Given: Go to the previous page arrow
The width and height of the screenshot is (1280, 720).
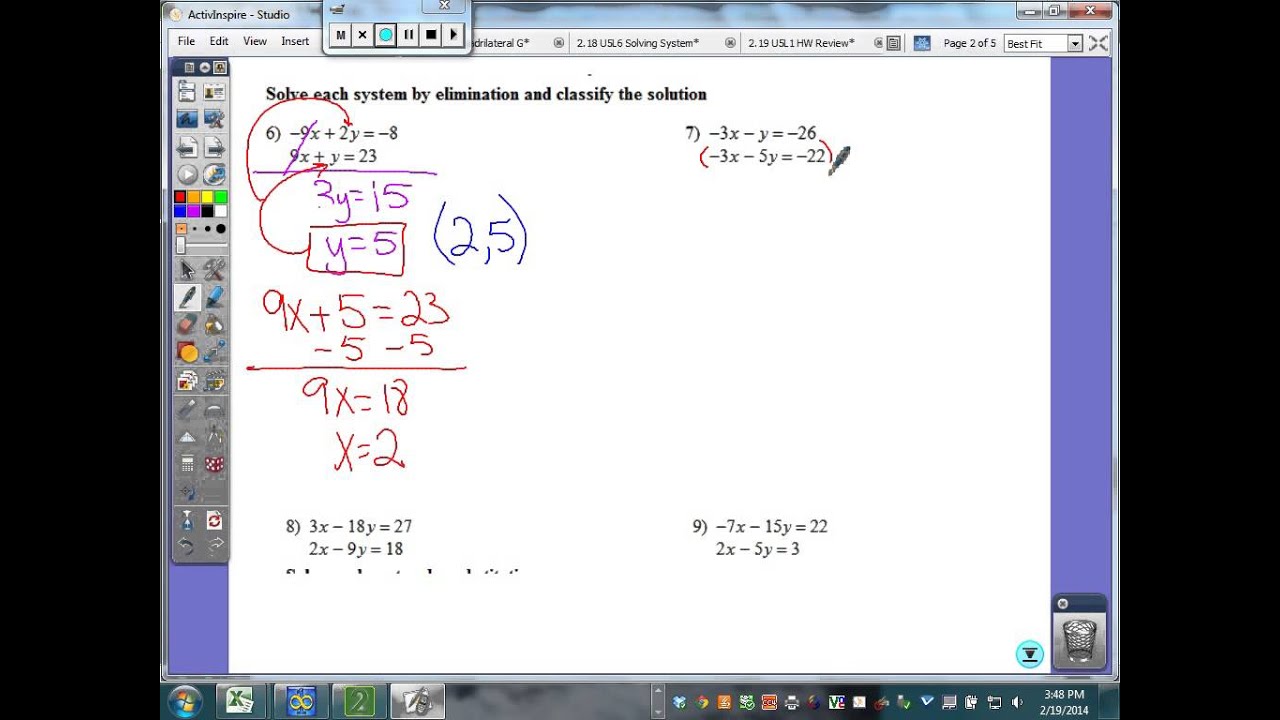Looking at the screenshot, I should [187, 147].
